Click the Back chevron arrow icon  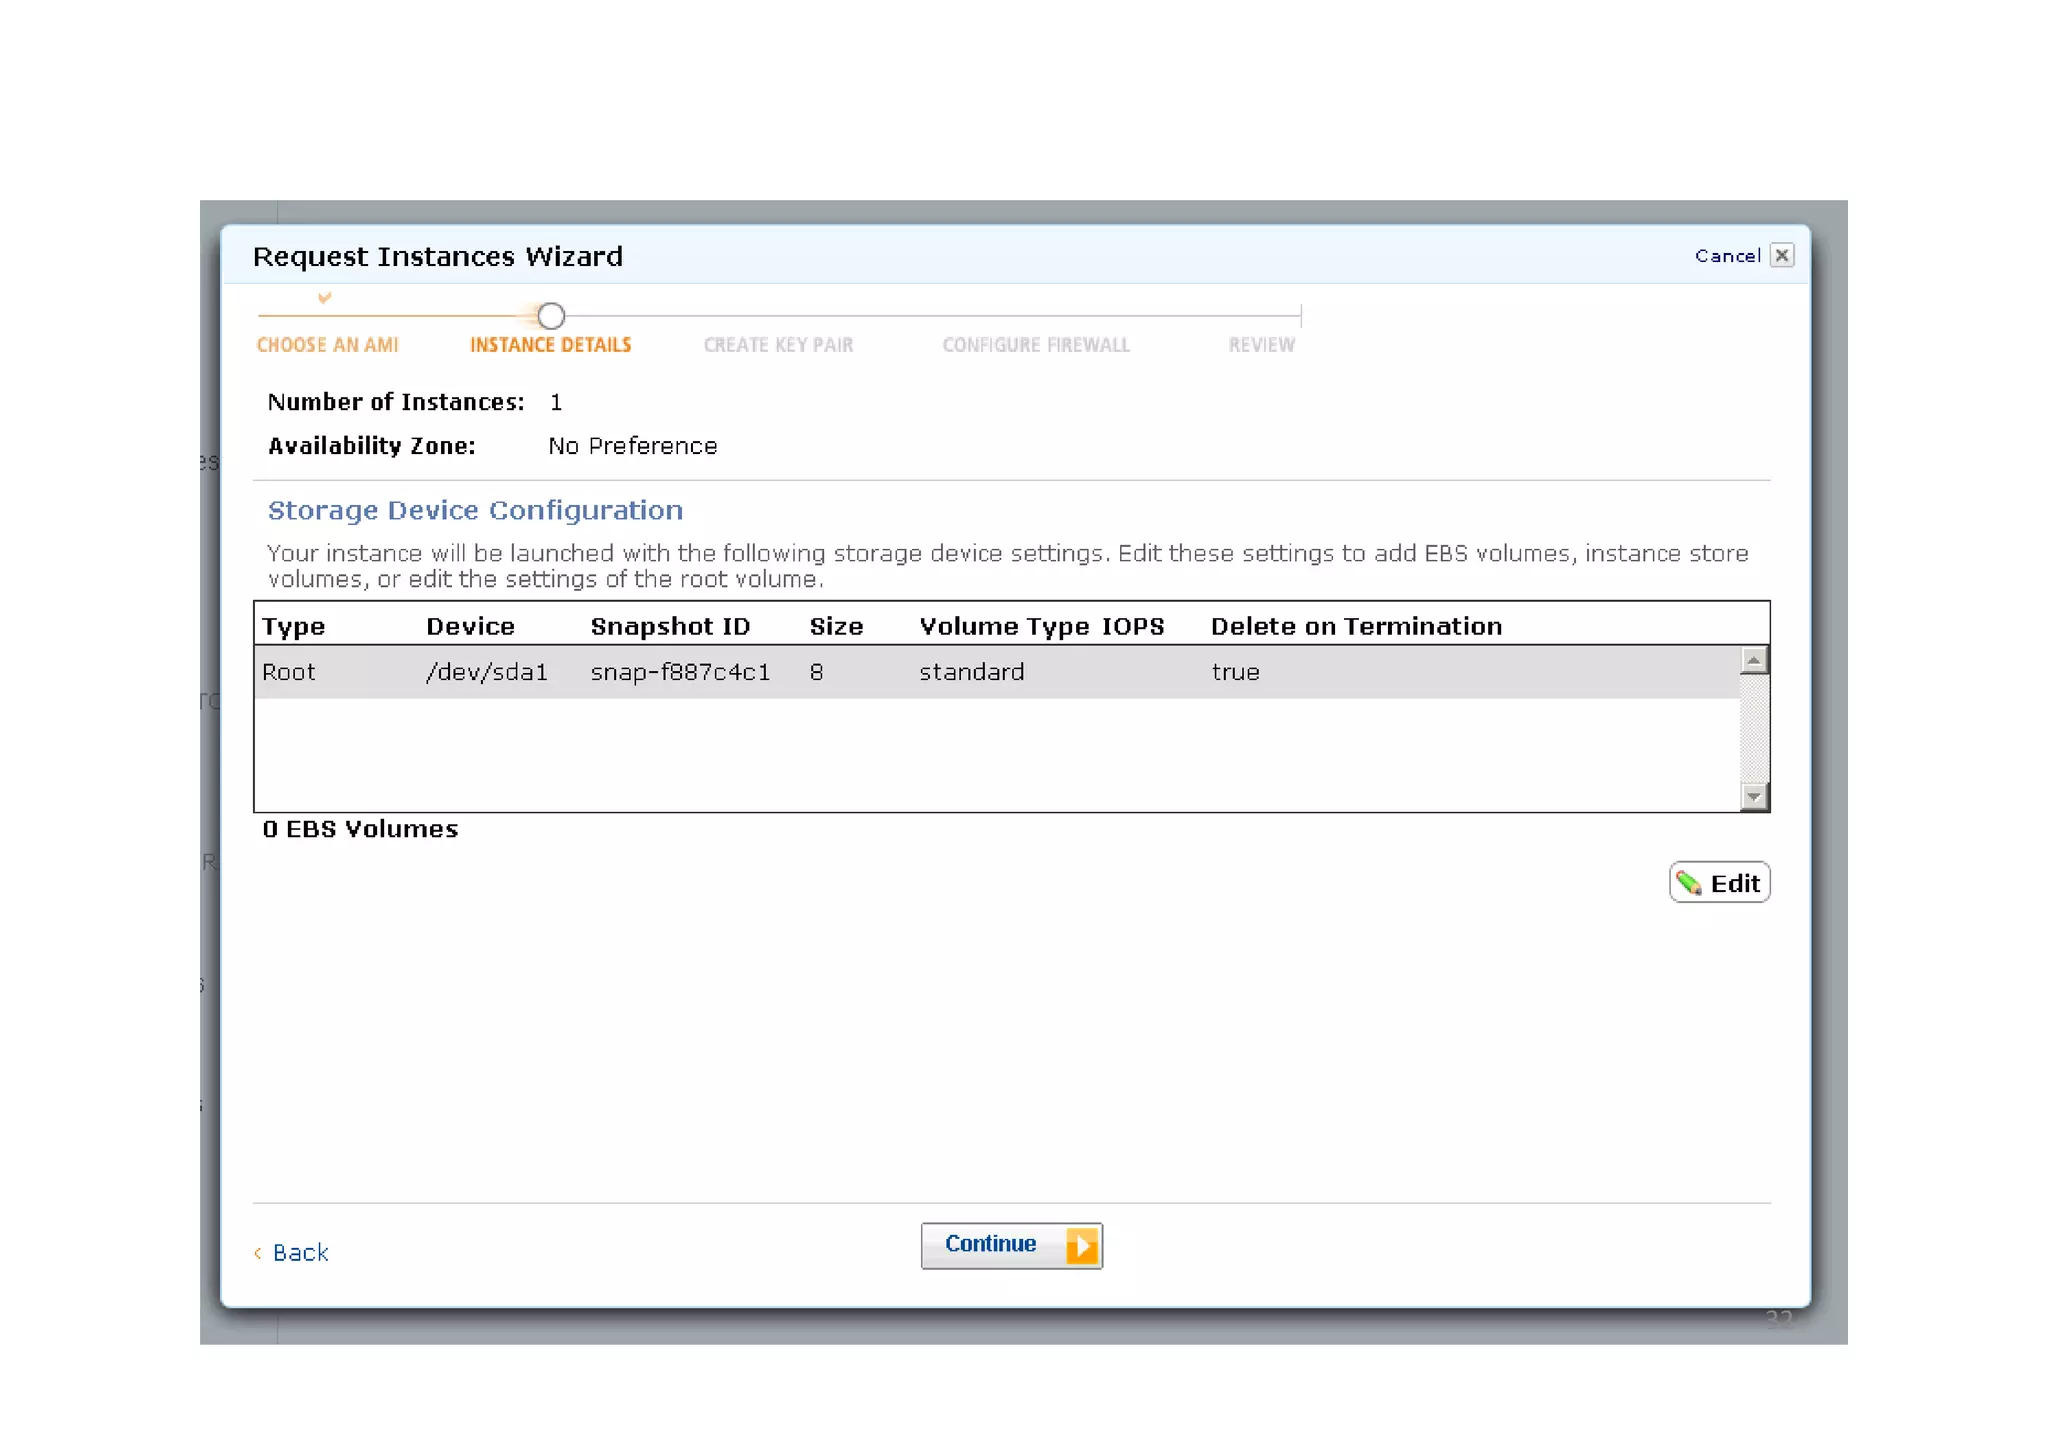coord(258,1253)
